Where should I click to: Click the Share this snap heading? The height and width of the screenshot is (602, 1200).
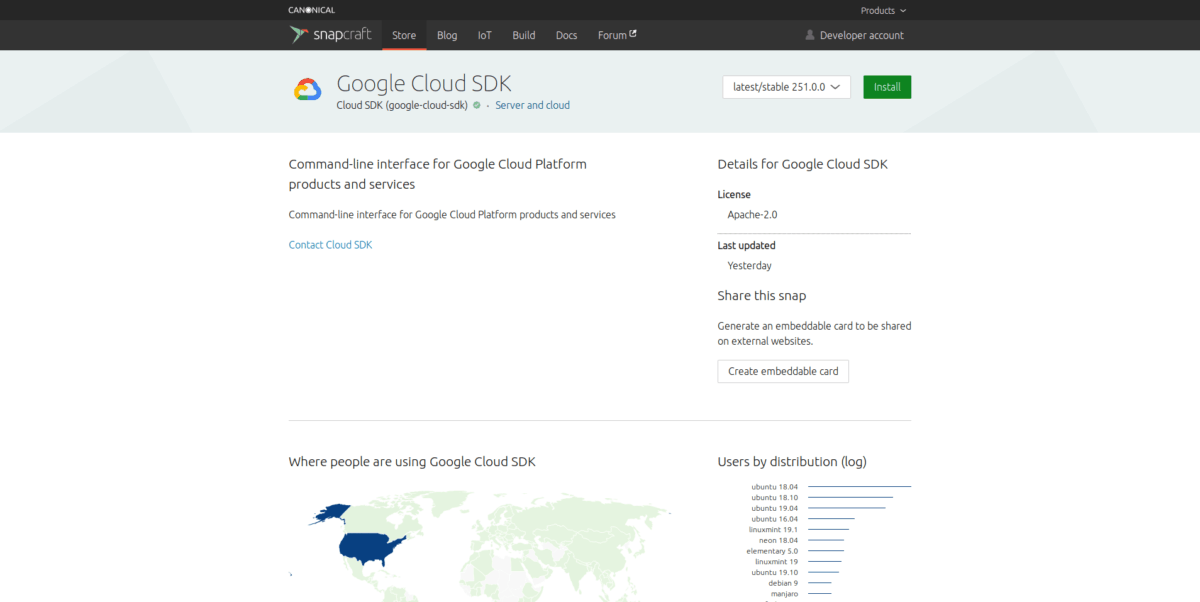coord(762,296)
